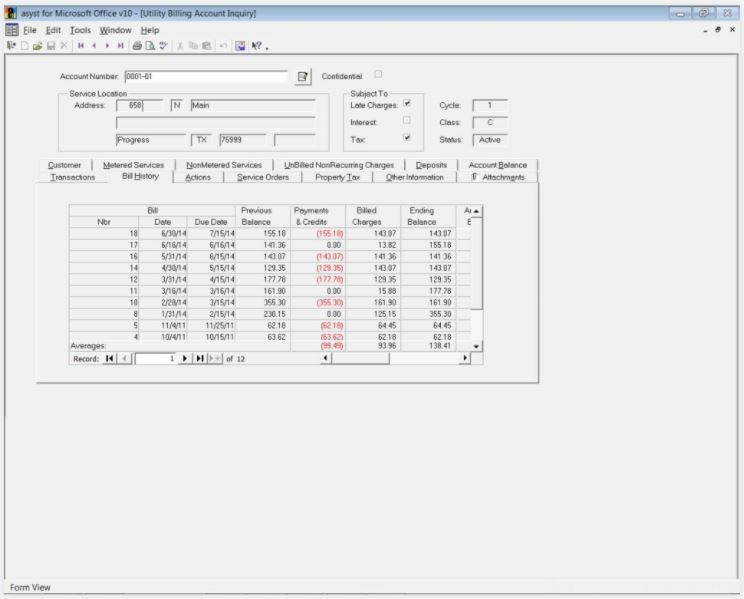Switch to the Other Information tab
Screen dimensions: 744x599
[x=415, y=177]
